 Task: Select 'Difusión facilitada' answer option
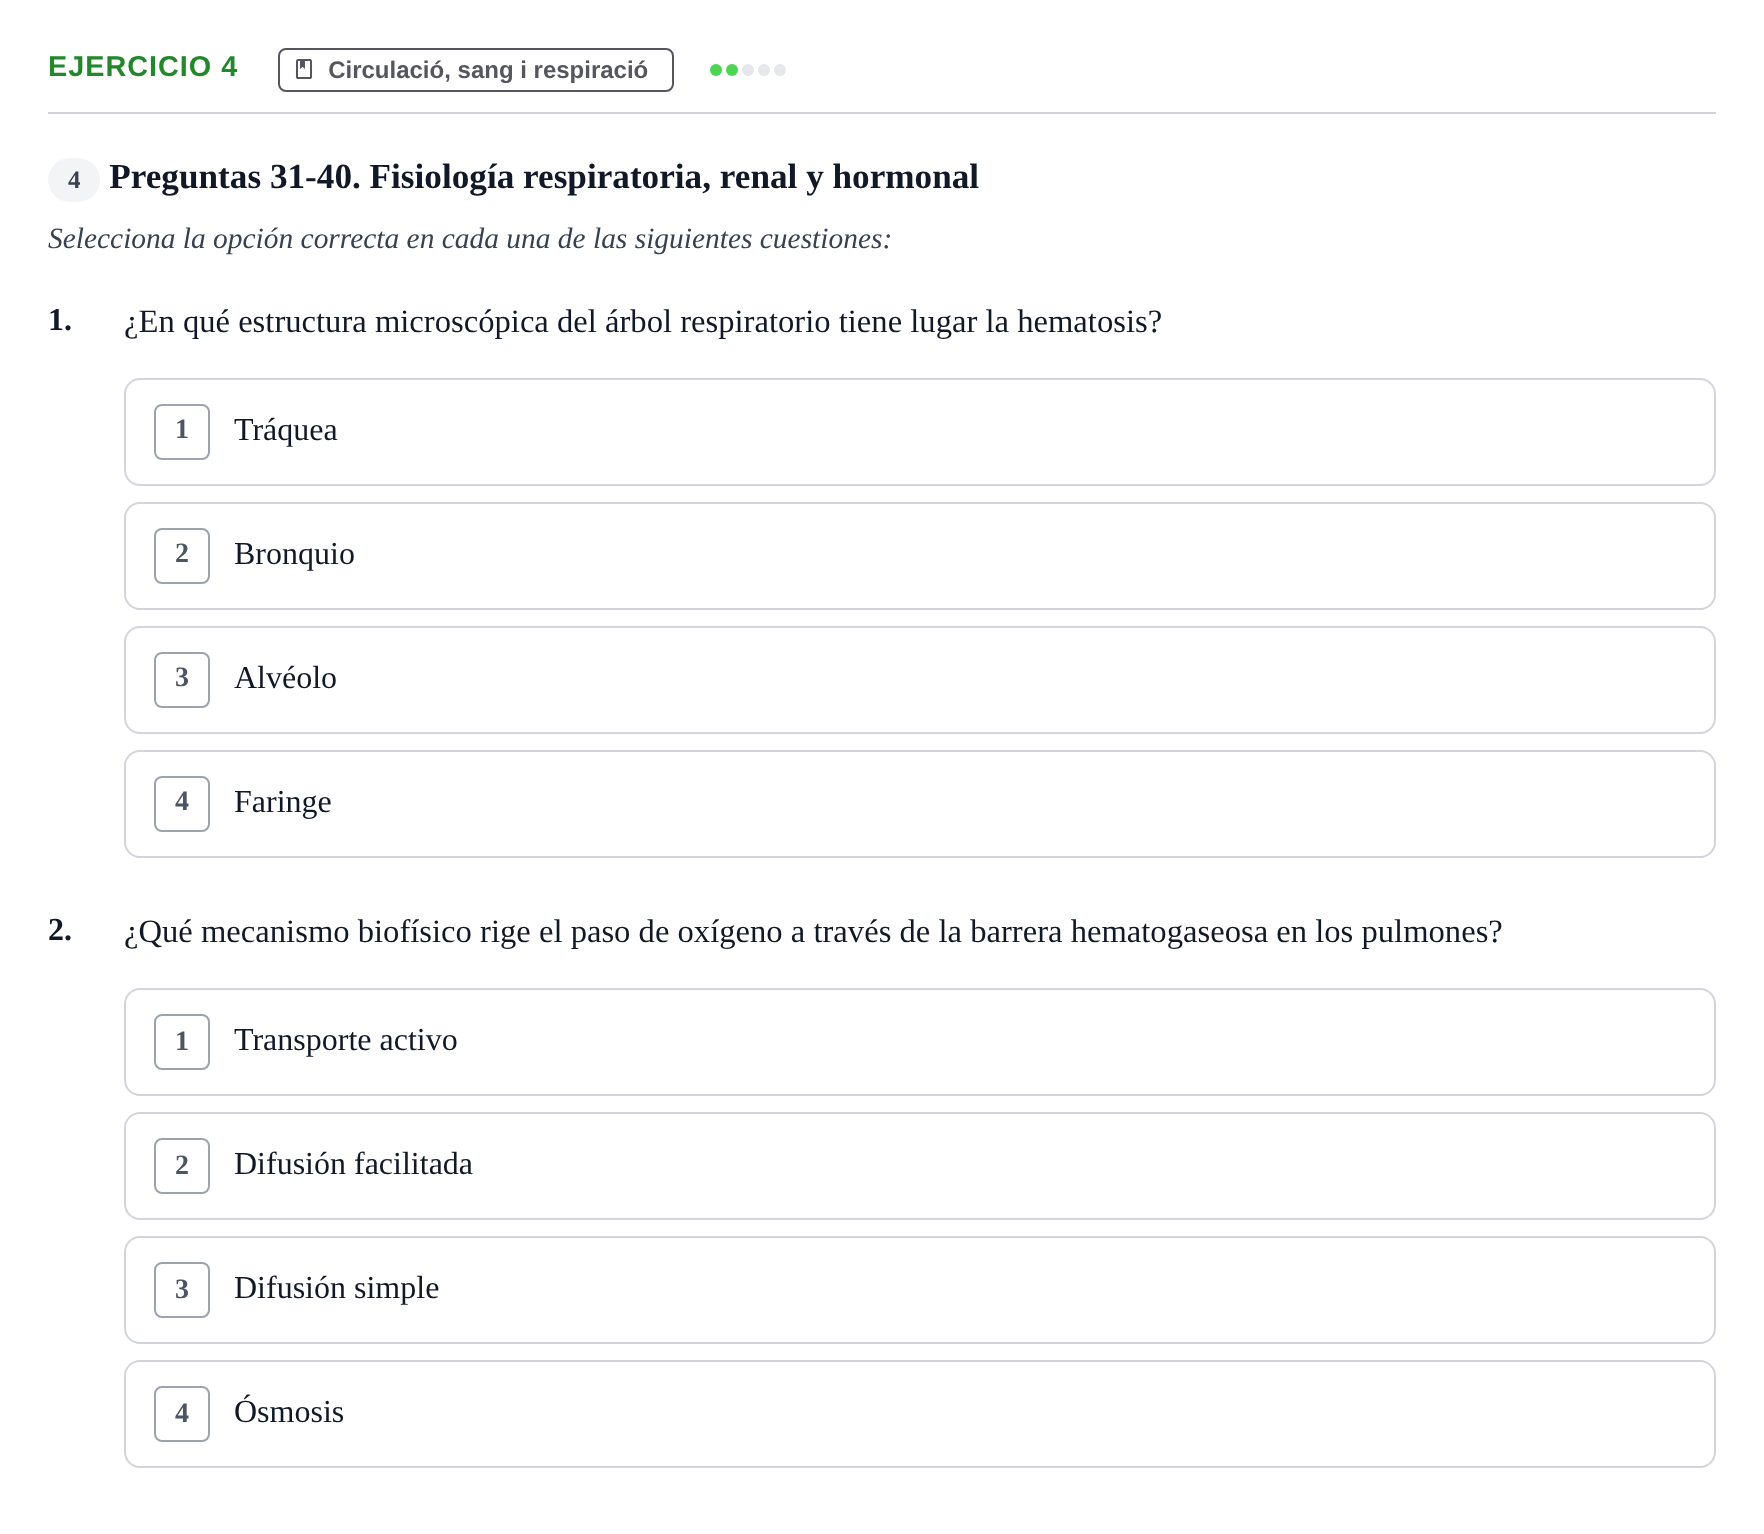click(920, 1166)
